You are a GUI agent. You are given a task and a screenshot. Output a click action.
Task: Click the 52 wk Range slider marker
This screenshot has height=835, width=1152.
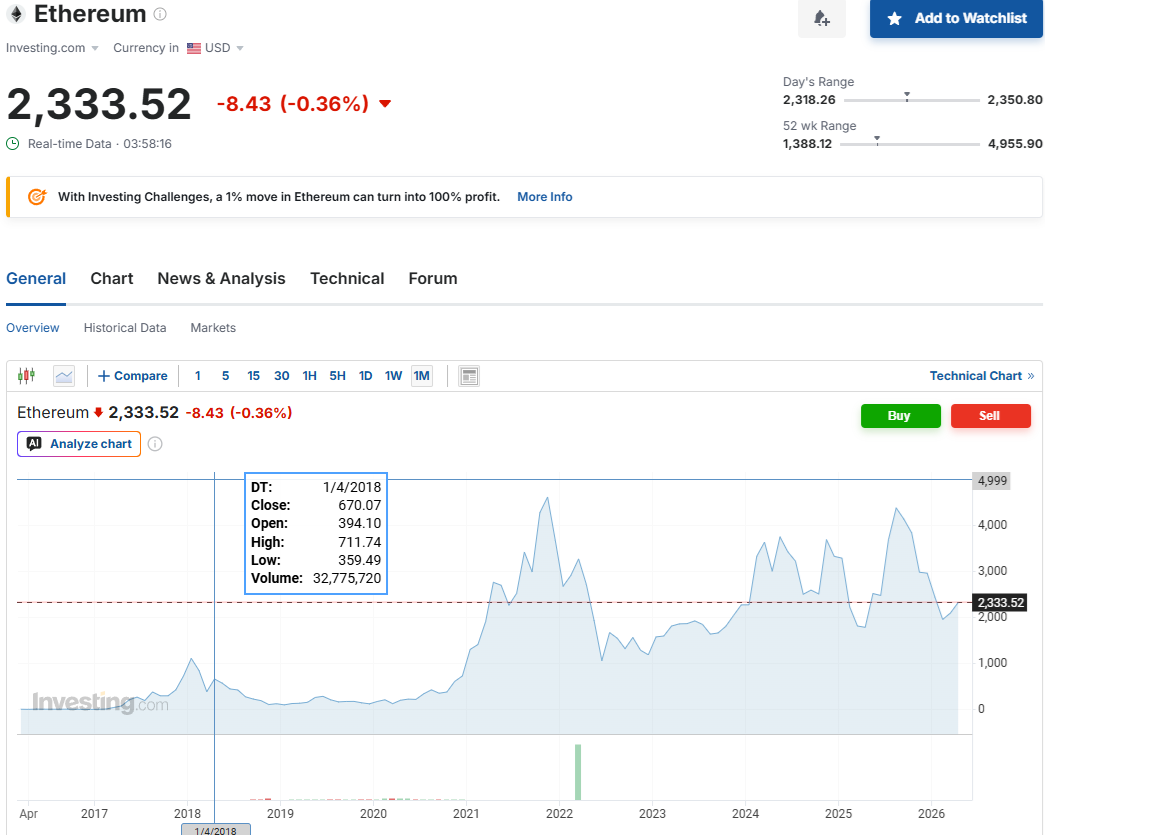(877, 139)
